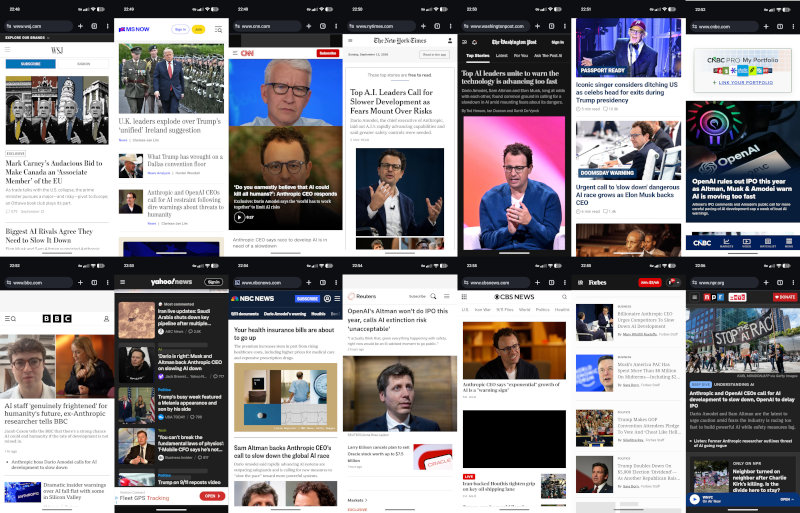Click Yahoo News Sign in button
This screenshot has height=513, width=800.
213,282
